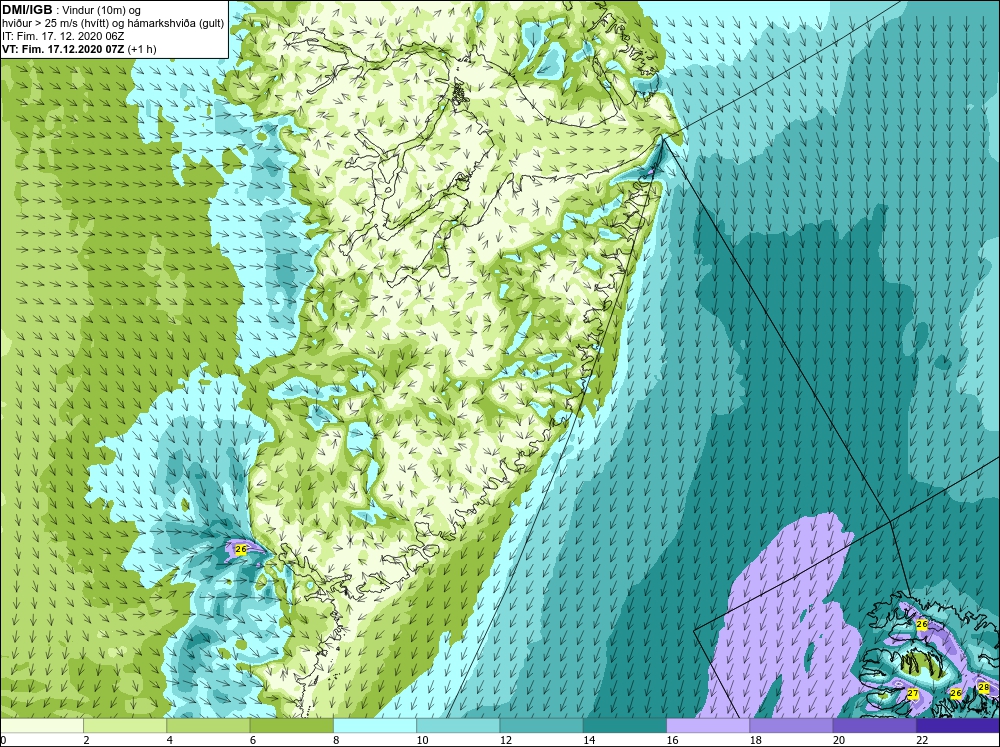
Task: Click the "IT: Fim. 17. 12. 2020 06Z" line
Action: pyautogui.click(x=63, y=36)
